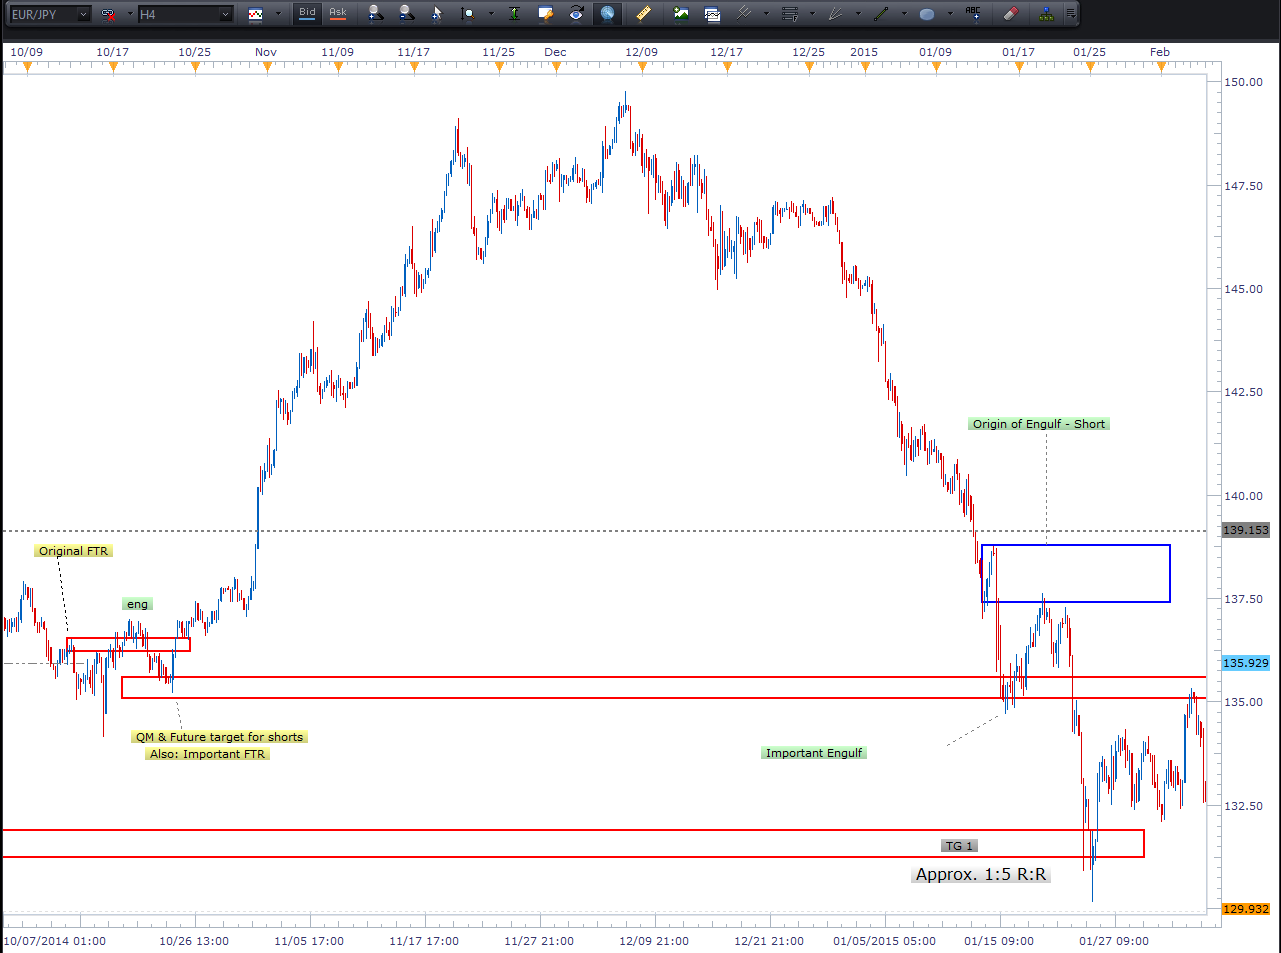
Task: Click the add image icon
Action: pyautogui.click(x=681, y=14)
